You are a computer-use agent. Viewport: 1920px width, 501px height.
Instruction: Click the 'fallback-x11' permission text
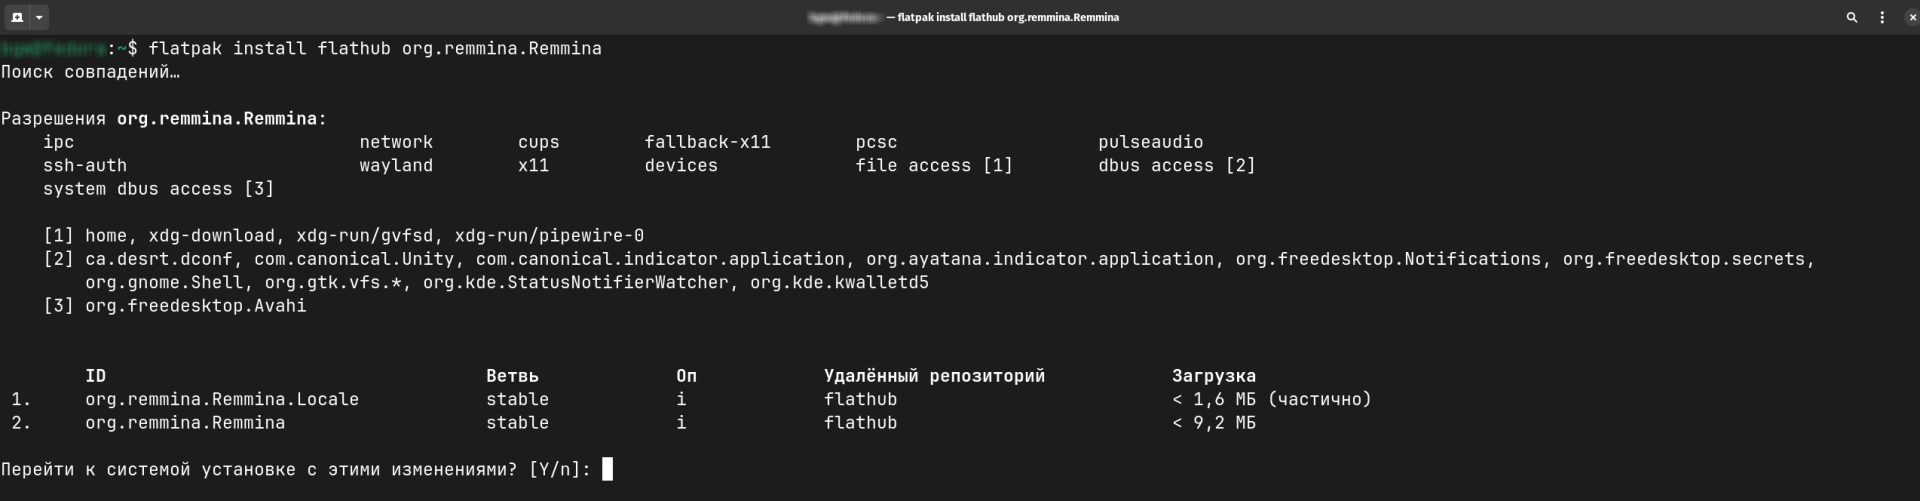707,142
